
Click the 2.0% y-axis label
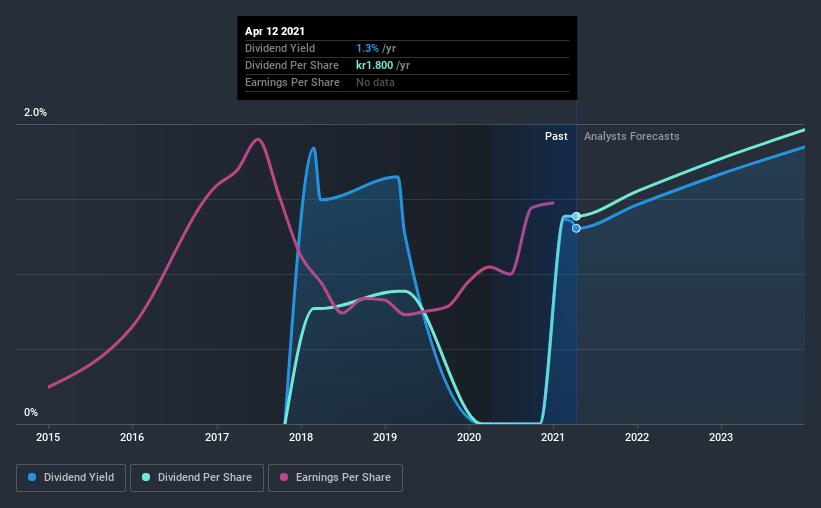35,113
